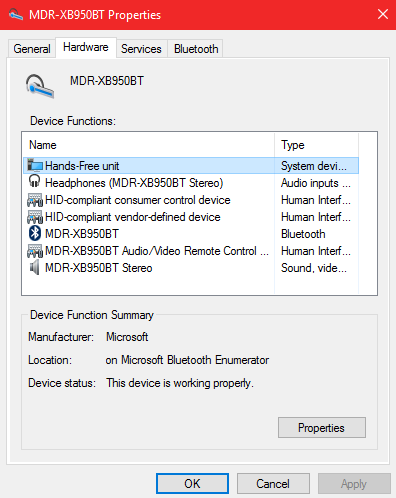Image resolution: width=396 pixels, height=498 pixels.
Task: Click the Bluetooth logo icon next to MDR-XB950BT
Action: (x=35, y=233)
